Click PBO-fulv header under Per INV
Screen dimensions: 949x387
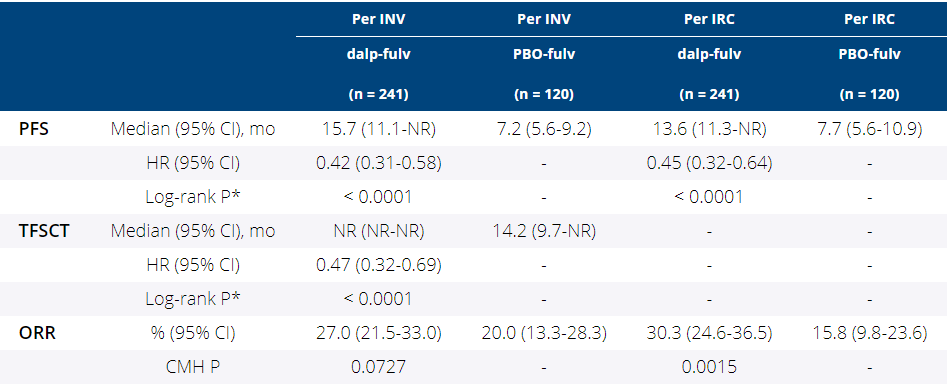tap(544, 54)
